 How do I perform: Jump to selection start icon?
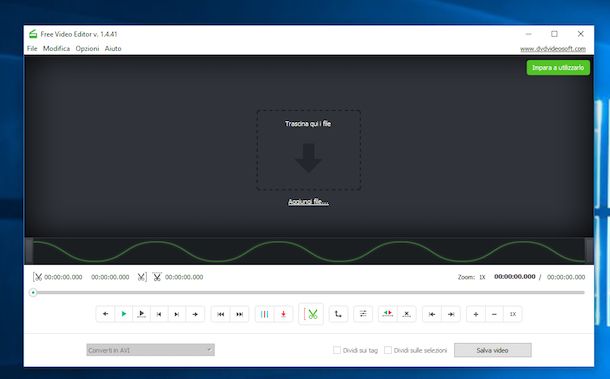[432, 314]
